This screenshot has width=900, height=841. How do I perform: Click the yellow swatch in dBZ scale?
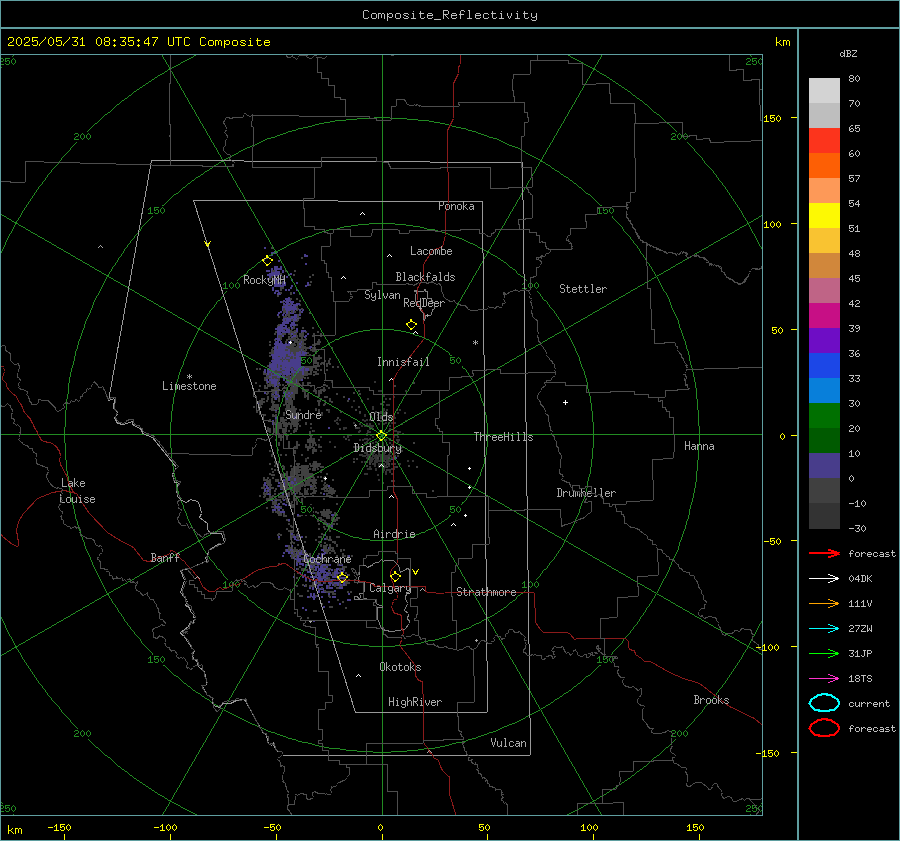click(x=824, y=215)
